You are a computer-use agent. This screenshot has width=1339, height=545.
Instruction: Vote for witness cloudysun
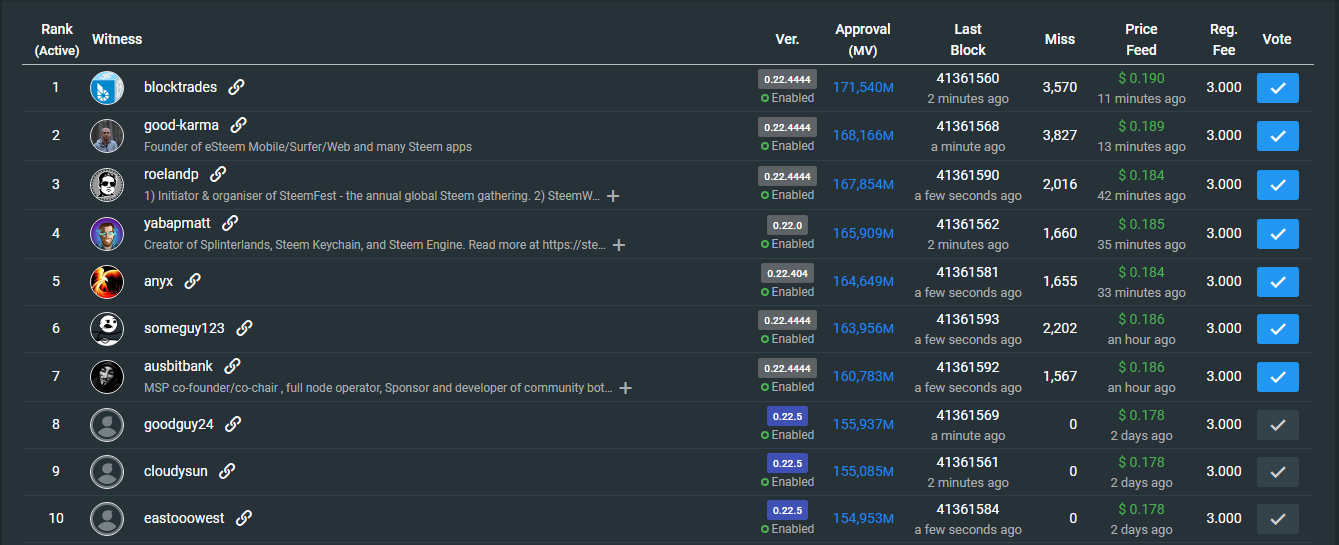tap(1277, 472)
